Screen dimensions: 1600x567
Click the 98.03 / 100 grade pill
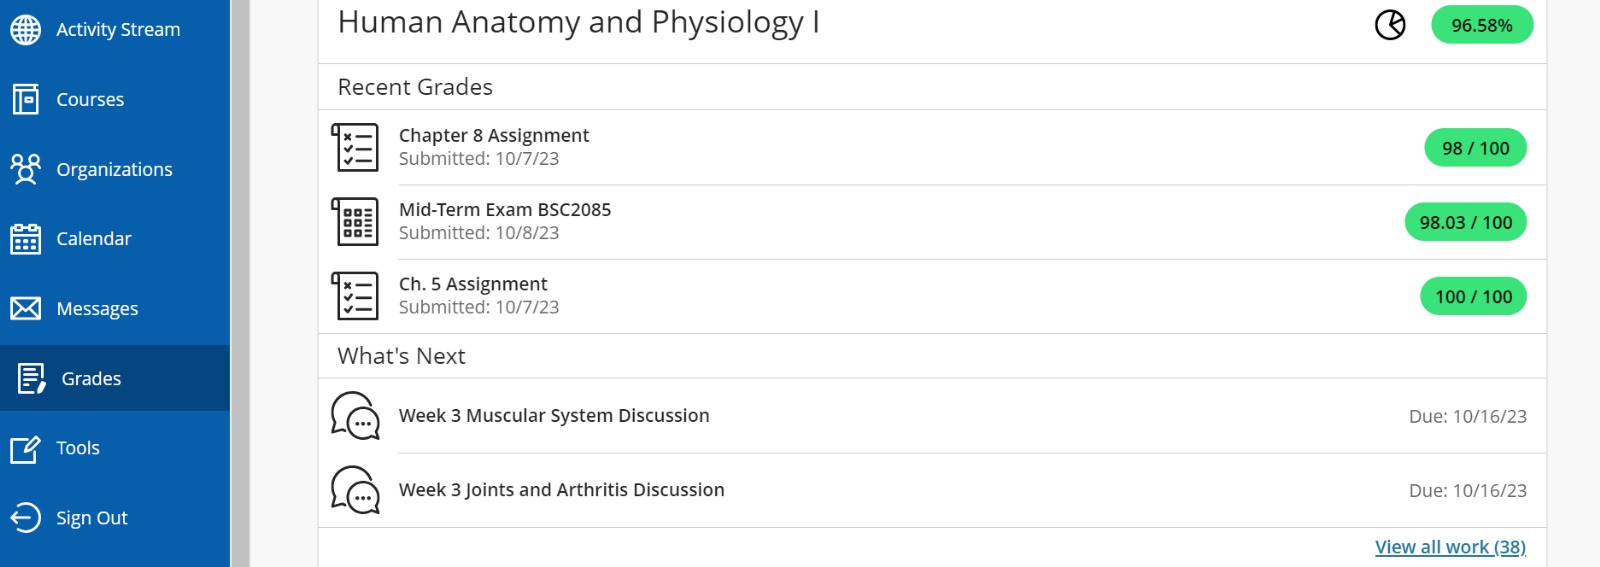coord(1465,222)
